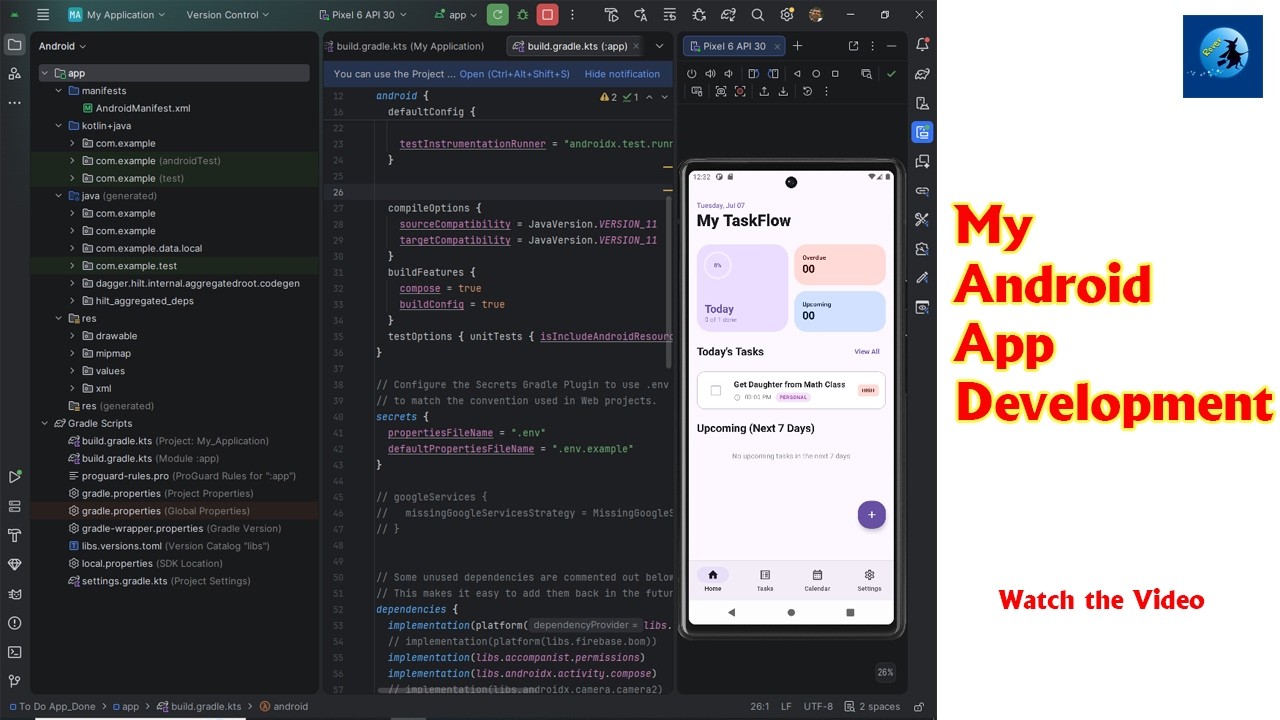This screenshot has width=1280, height=720.
Task: Click the UTF-8 encoding in status bar
Action: pyautogui.click(x=817, y=706)
